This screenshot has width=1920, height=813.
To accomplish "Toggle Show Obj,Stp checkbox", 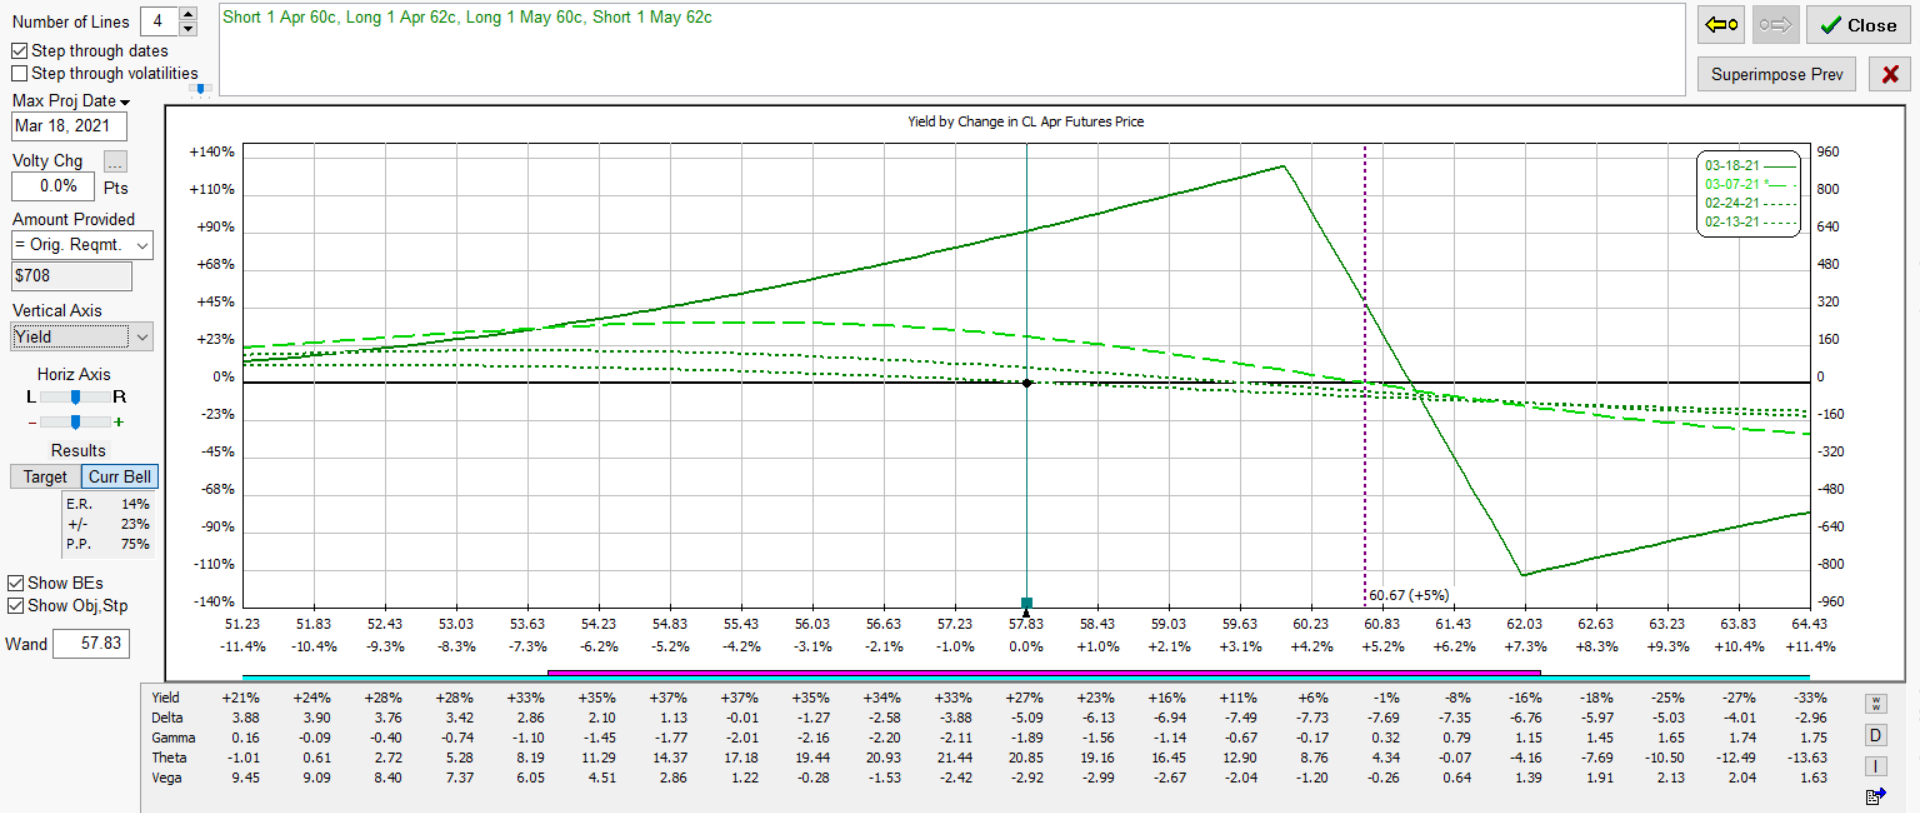I will 16,606.
